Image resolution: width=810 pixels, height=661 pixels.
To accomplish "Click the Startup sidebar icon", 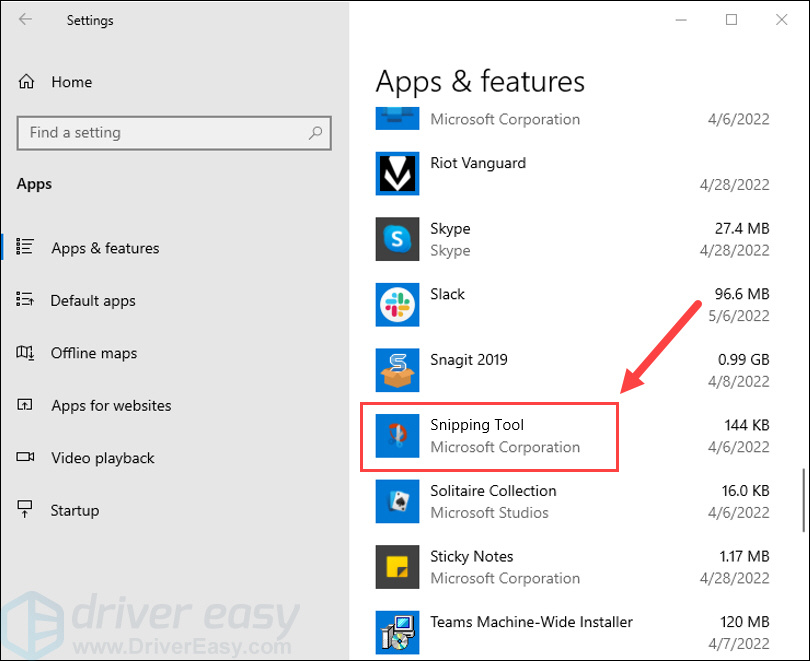I will pos(25,509).
